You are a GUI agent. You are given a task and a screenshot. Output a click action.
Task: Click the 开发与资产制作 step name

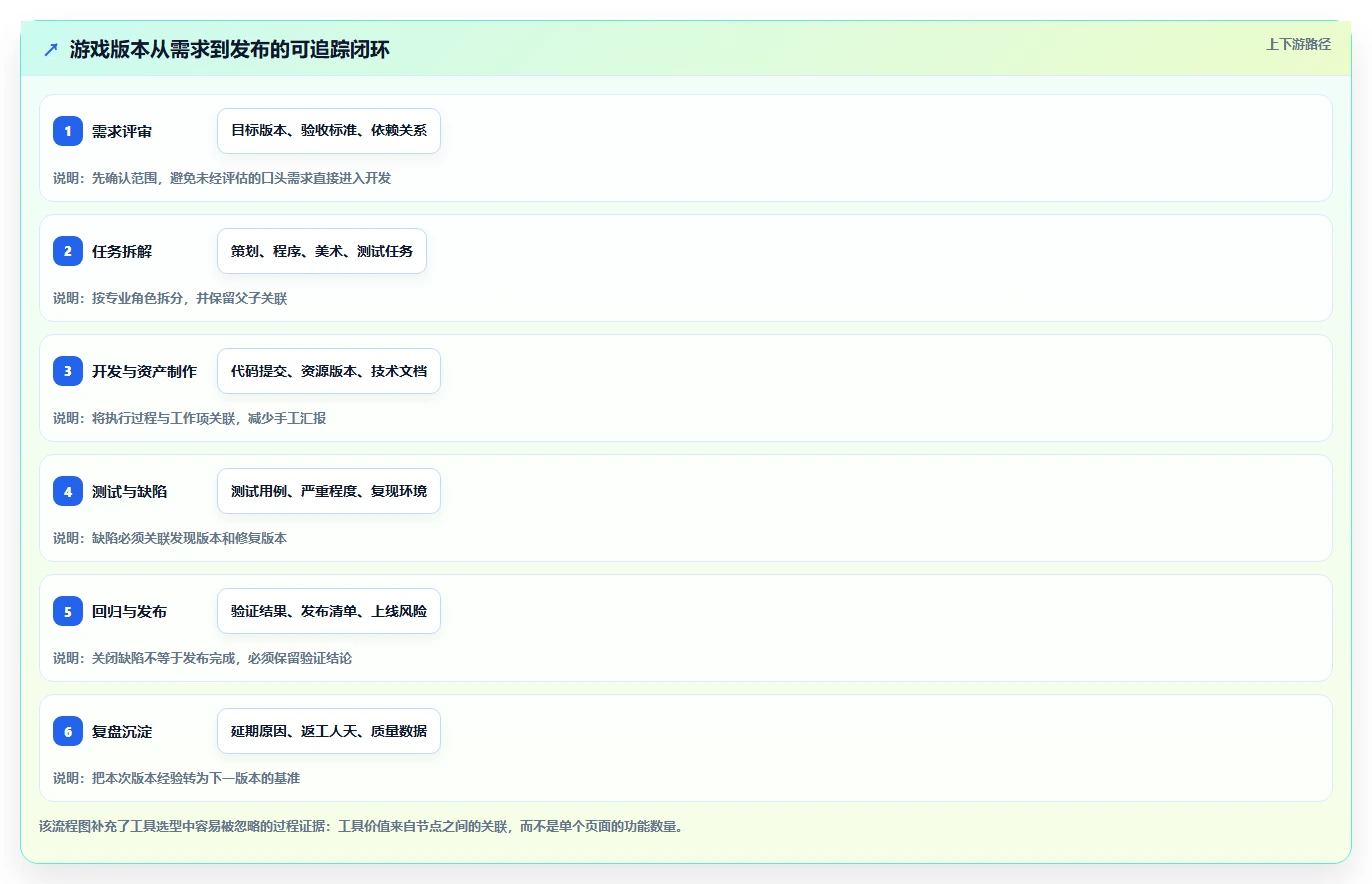[x=144, y=371]
